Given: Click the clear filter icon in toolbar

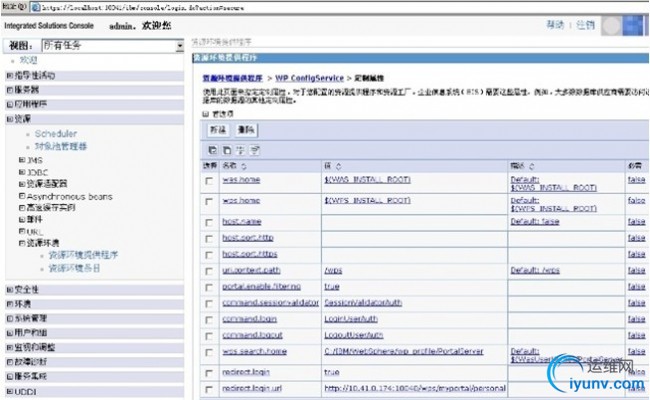Looking at the screenshot, I should (255, 150).
